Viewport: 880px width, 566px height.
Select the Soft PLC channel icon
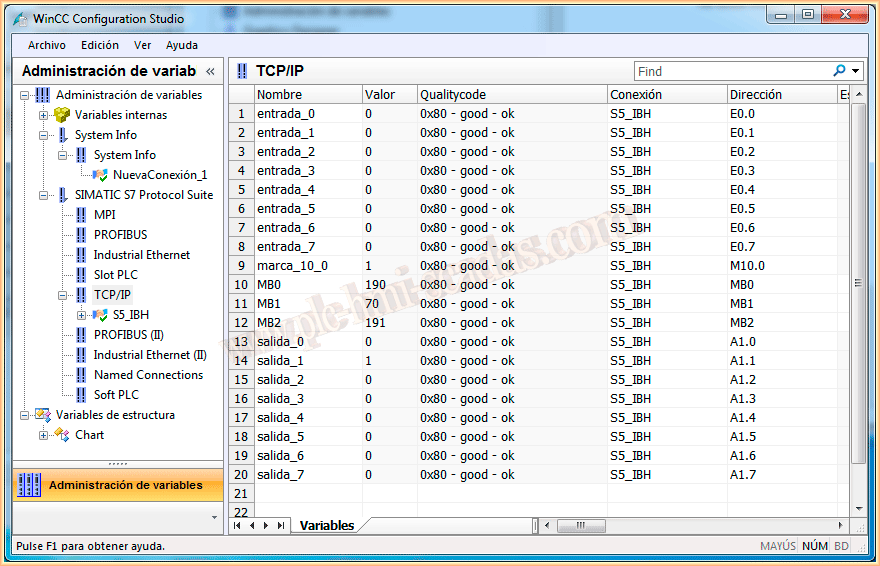point(81,395)
